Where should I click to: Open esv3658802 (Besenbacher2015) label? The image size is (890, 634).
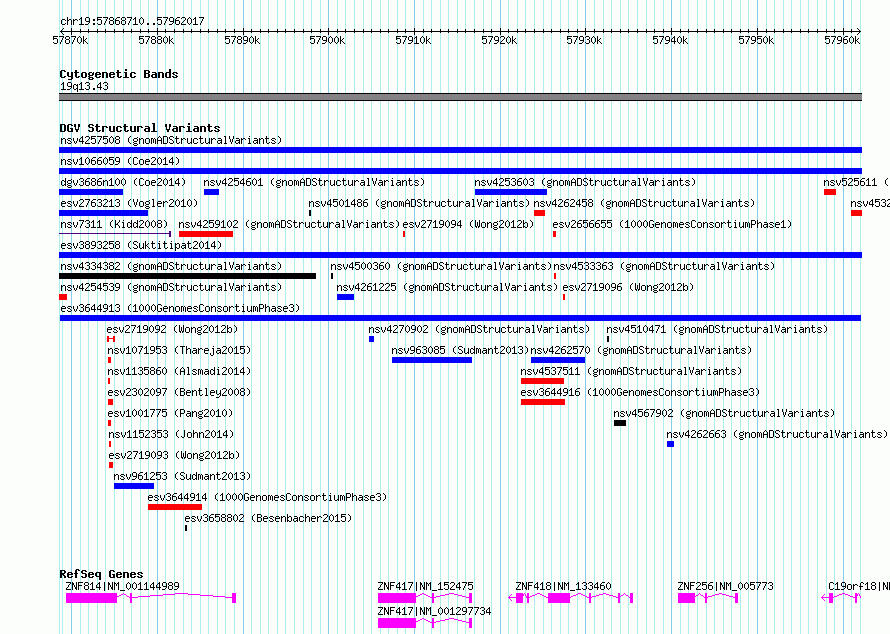point(268,518)
